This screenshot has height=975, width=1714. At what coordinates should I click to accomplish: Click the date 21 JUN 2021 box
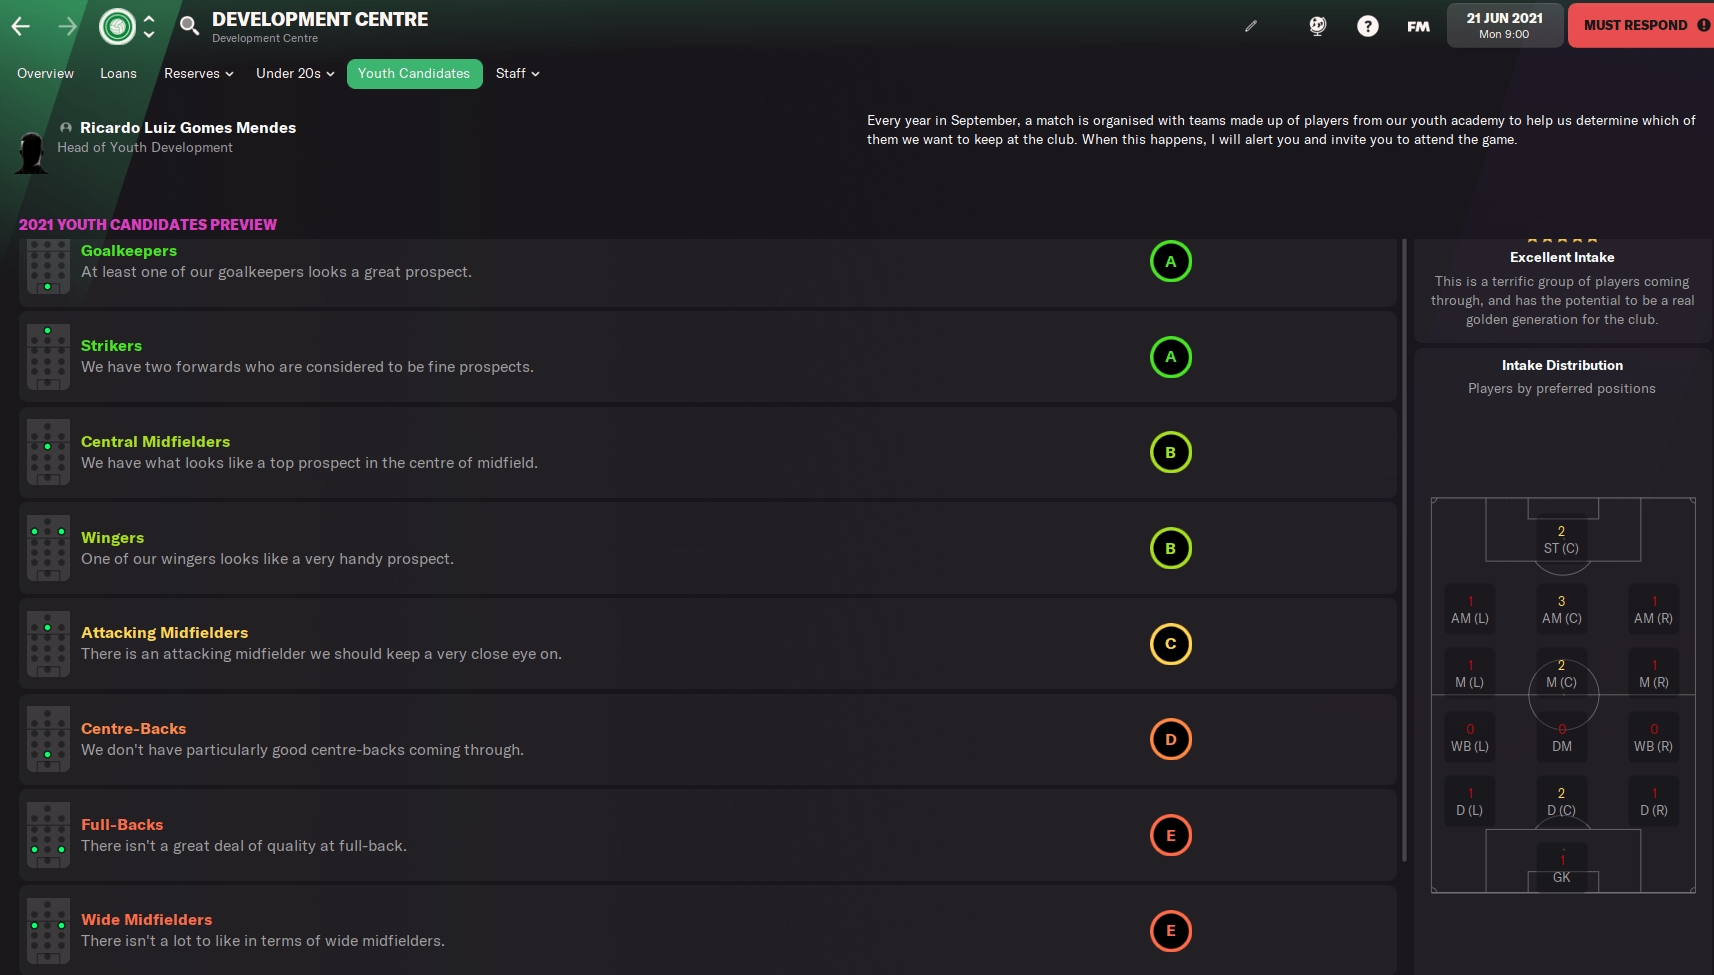click(x=1504, y=25)
